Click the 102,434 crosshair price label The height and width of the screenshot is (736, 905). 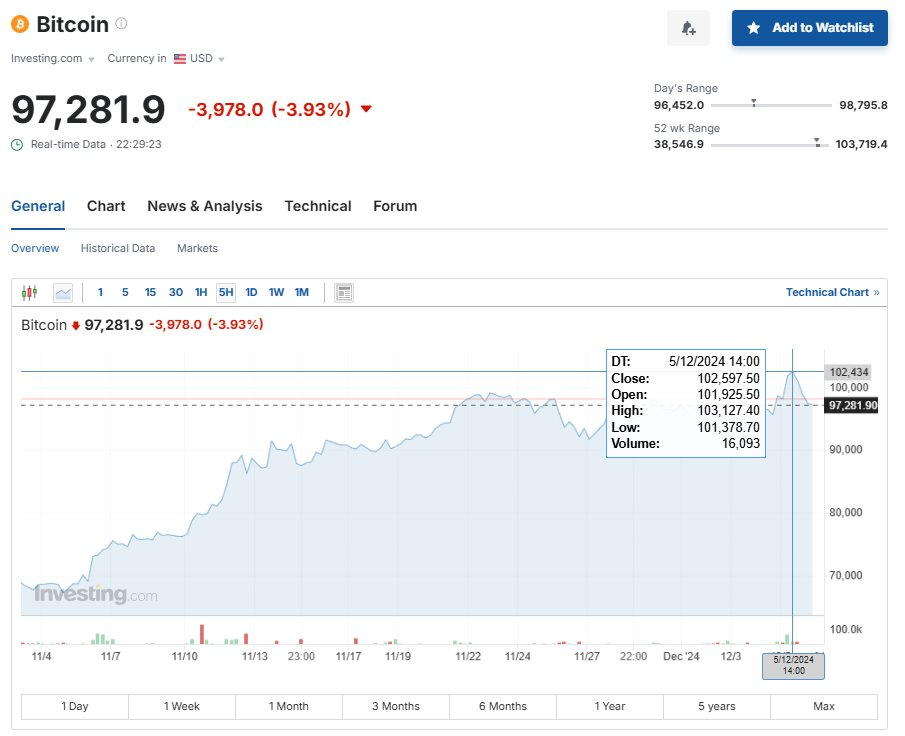(x=849, y=372)
